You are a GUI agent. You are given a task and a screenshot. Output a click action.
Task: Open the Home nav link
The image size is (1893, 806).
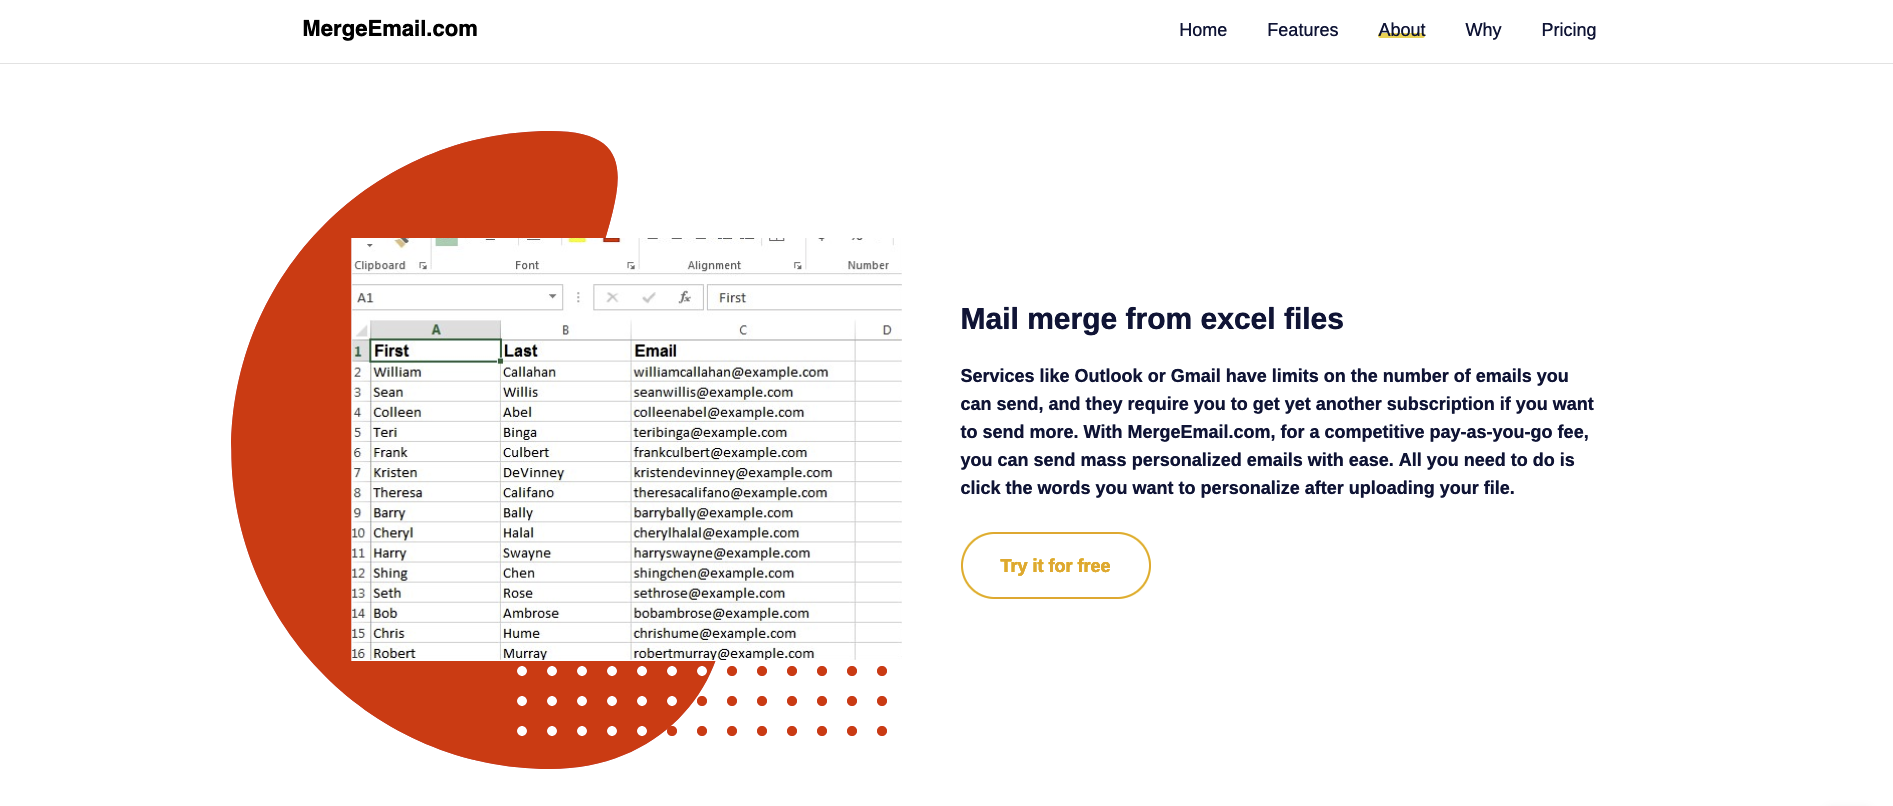click(1202, 30)
